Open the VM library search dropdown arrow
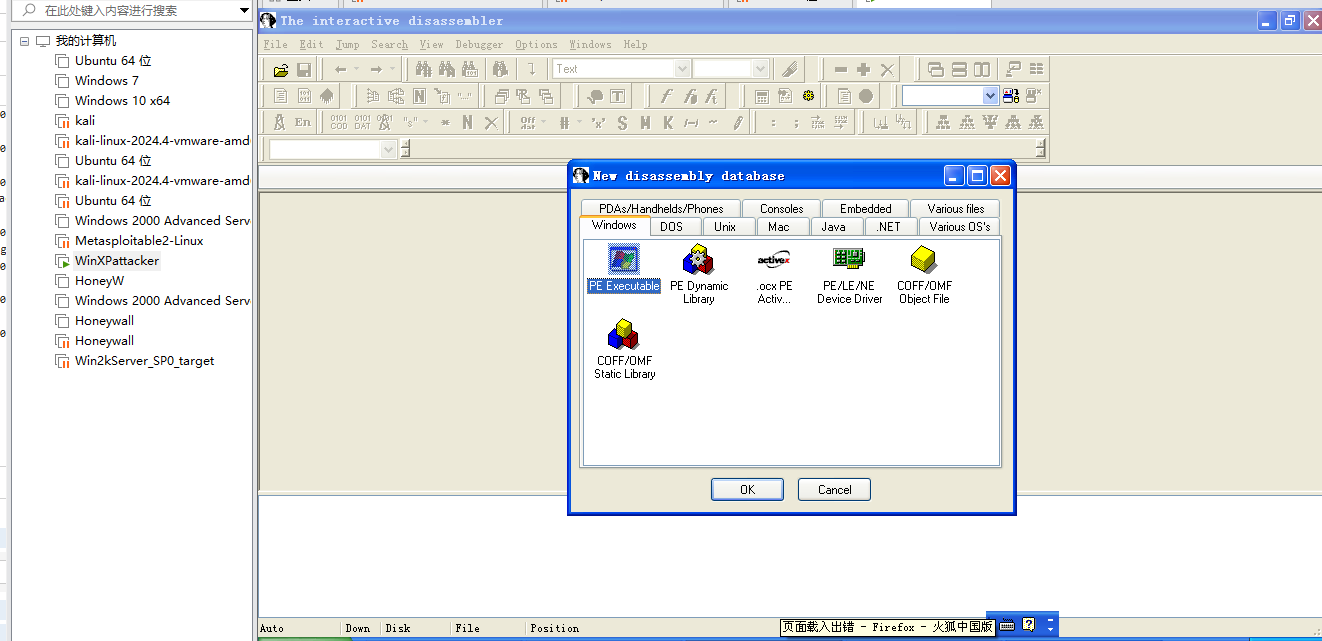The image size is (1322, 641). point(245,11)
